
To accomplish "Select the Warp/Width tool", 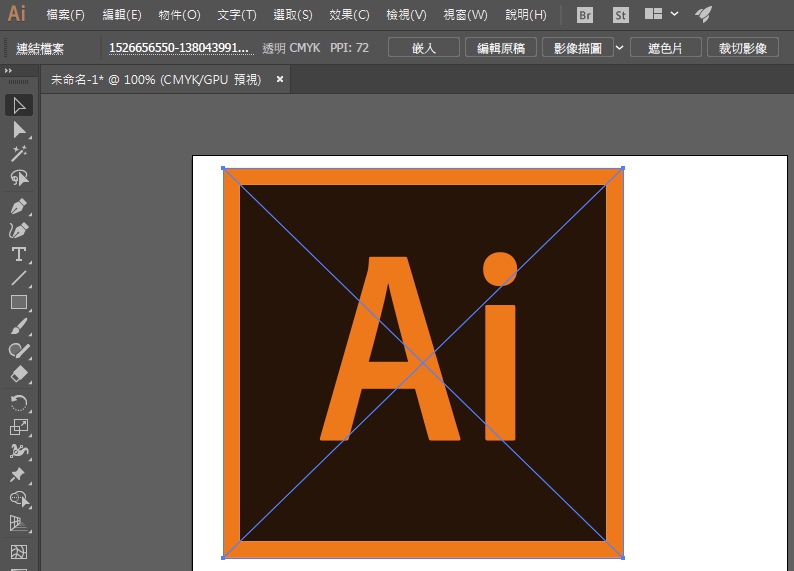I will 19,451.
